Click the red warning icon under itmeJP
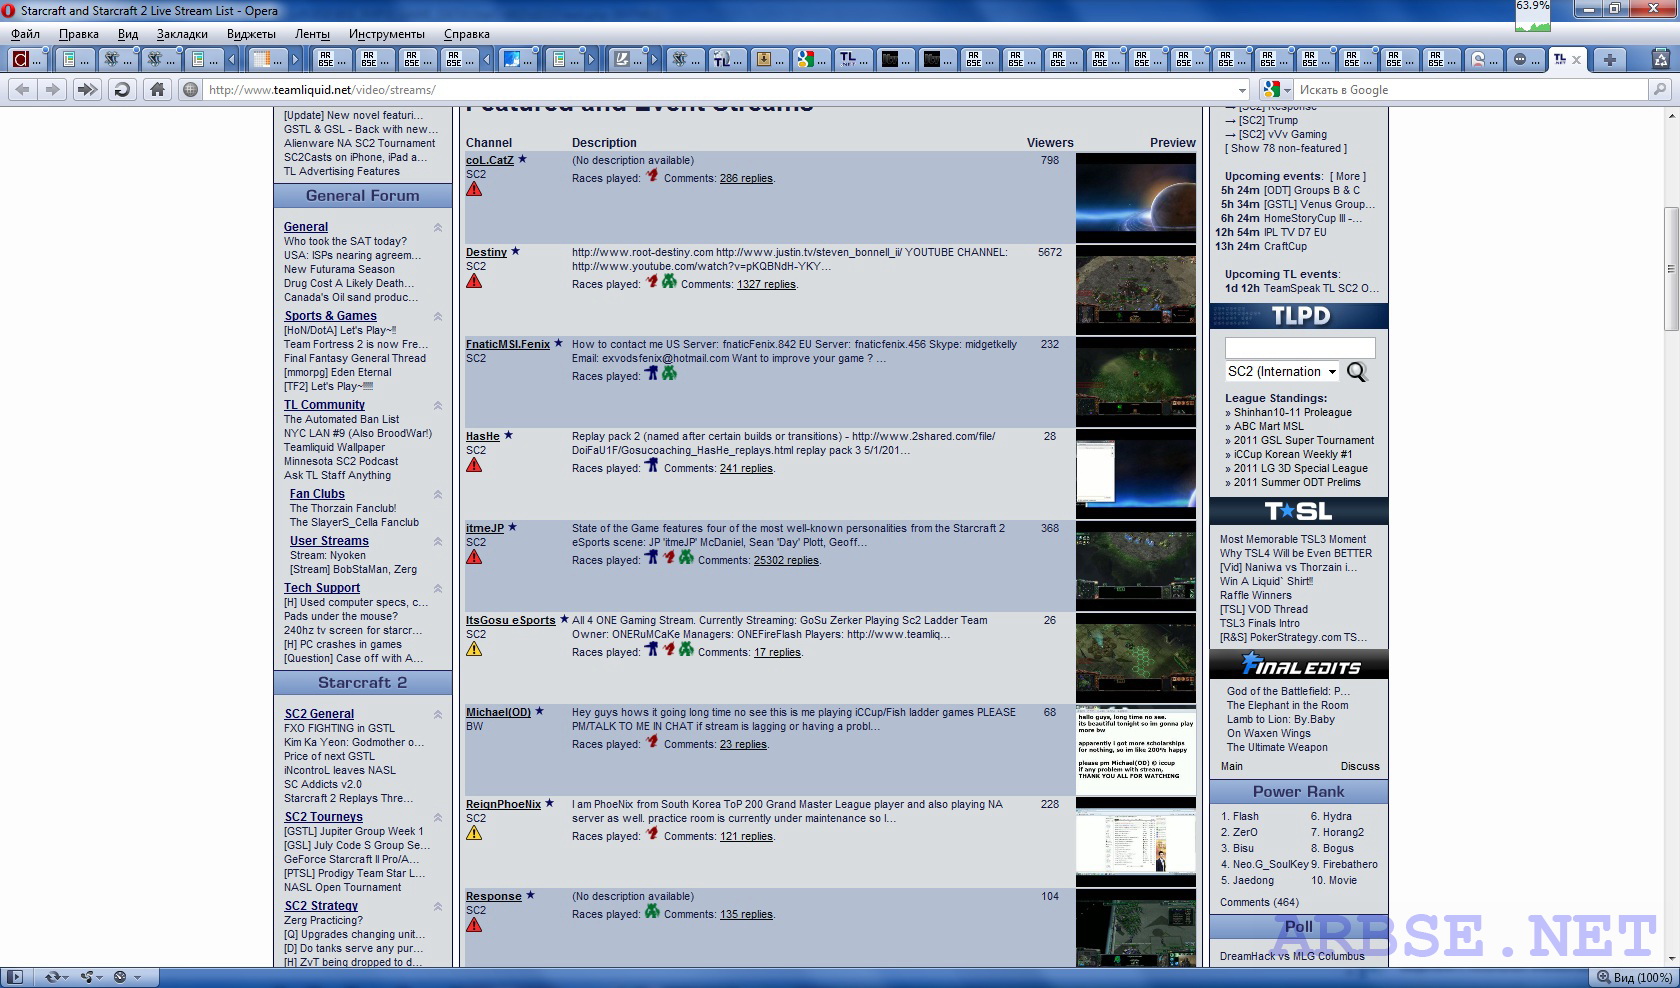This screenshot has height=988, width=1680. [x=474, y=557]
